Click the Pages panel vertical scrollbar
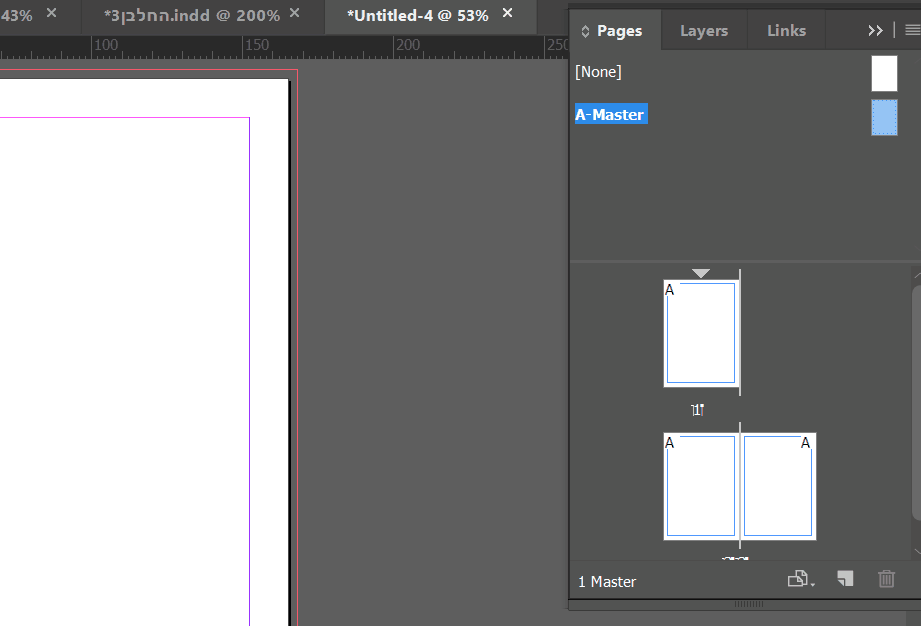The image size is (921, 626). [916, 402]
